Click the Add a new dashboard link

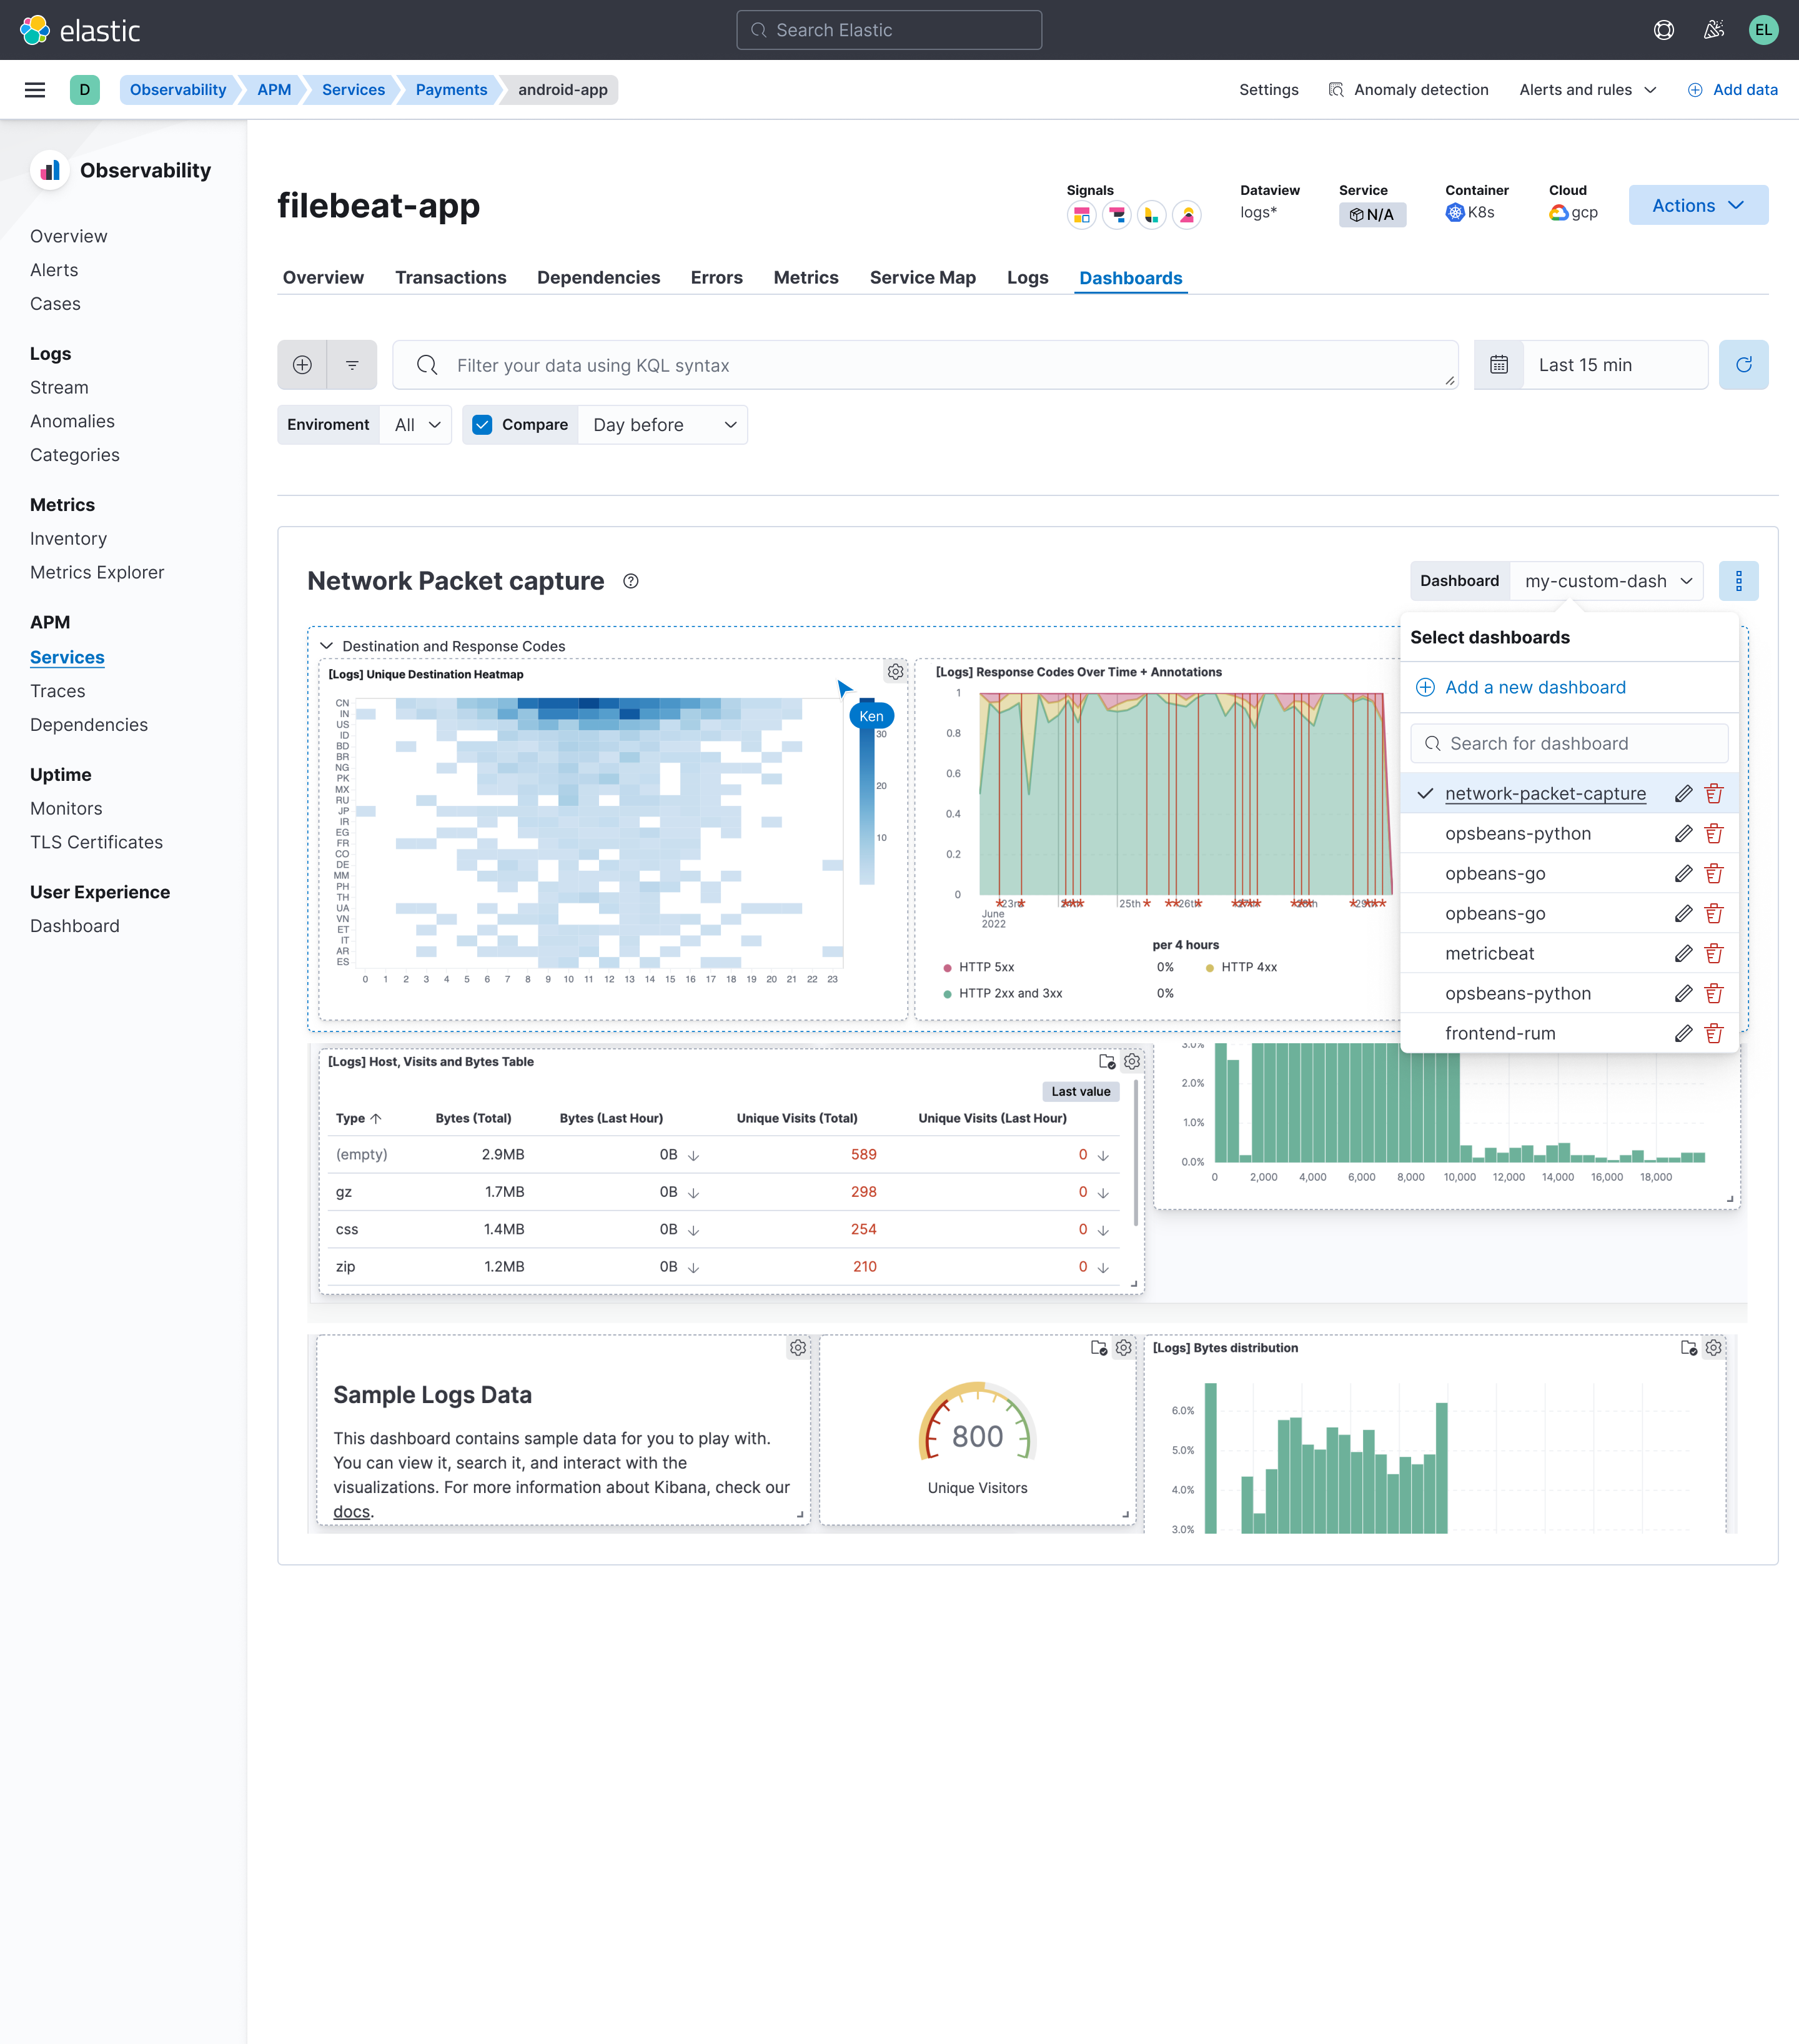1535,687
